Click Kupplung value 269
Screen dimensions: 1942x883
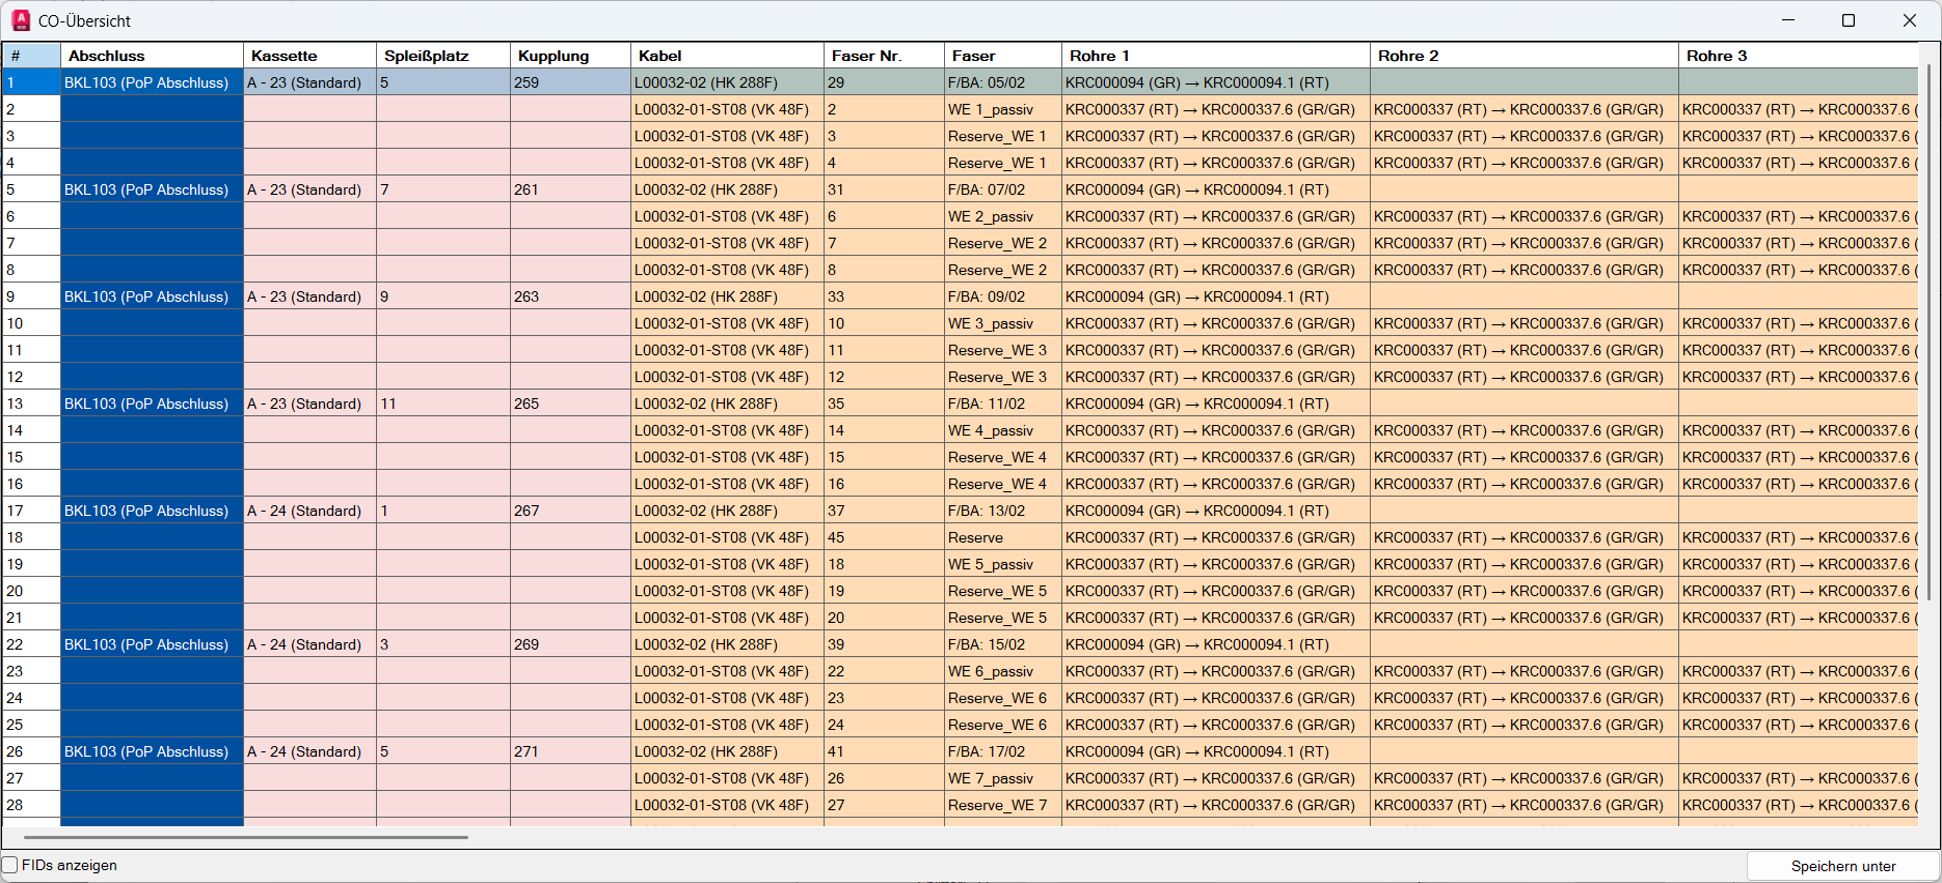pos(570,645)
